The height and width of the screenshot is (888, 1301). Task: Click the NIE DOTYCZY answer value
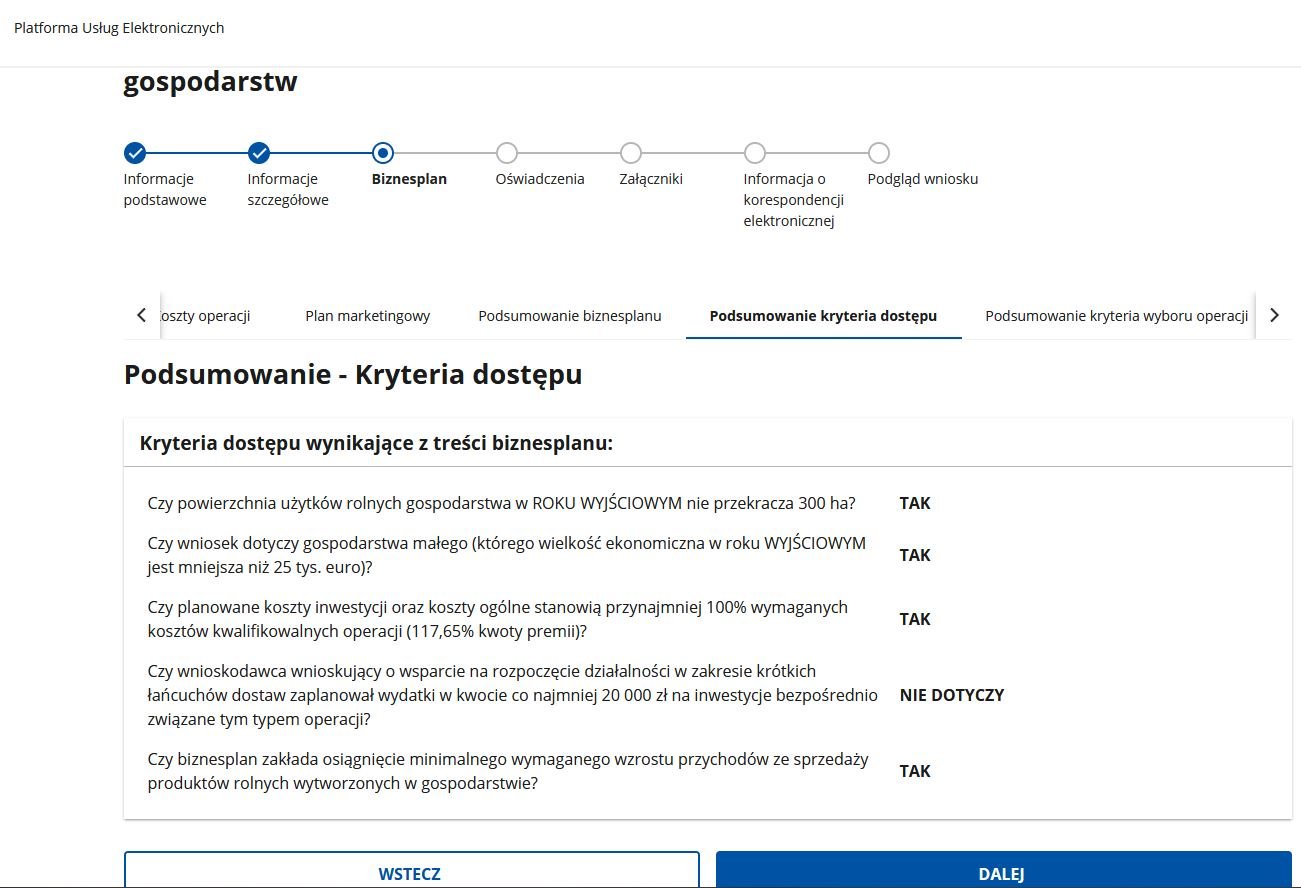tap(951, 695)
